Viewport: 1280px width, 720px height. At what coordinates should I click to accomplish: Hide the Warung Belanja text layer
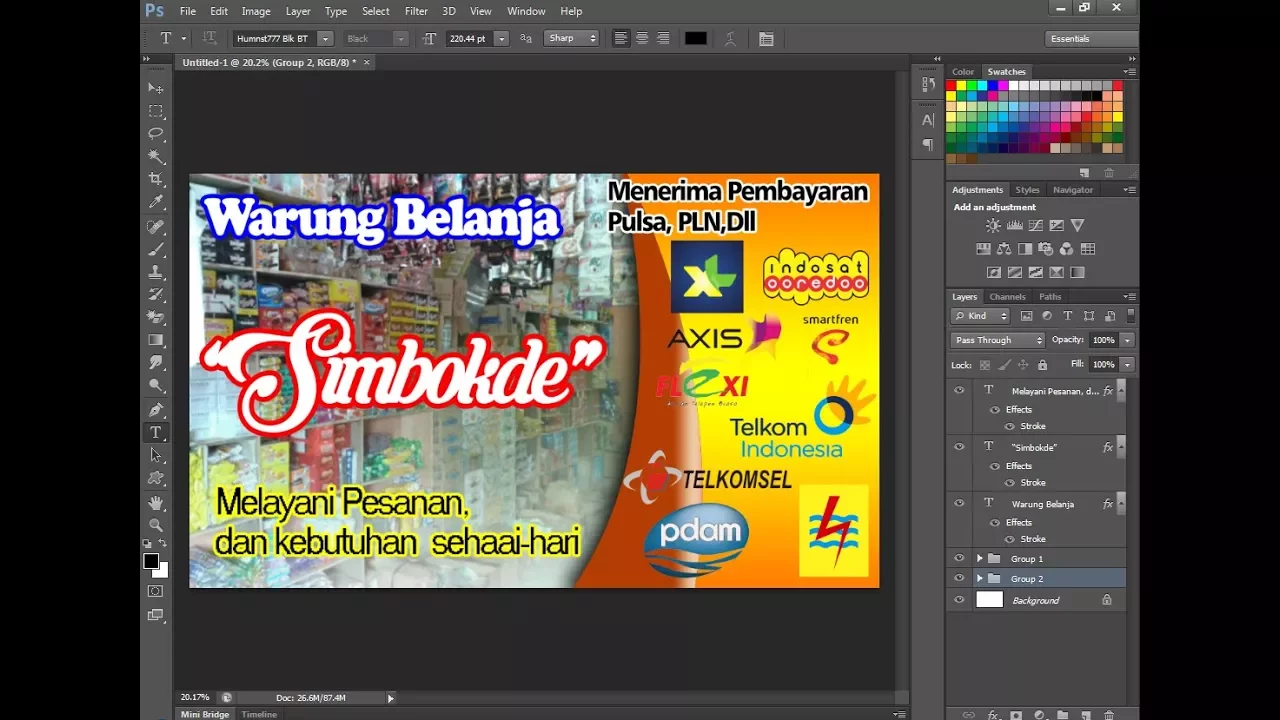click(960, 503)
